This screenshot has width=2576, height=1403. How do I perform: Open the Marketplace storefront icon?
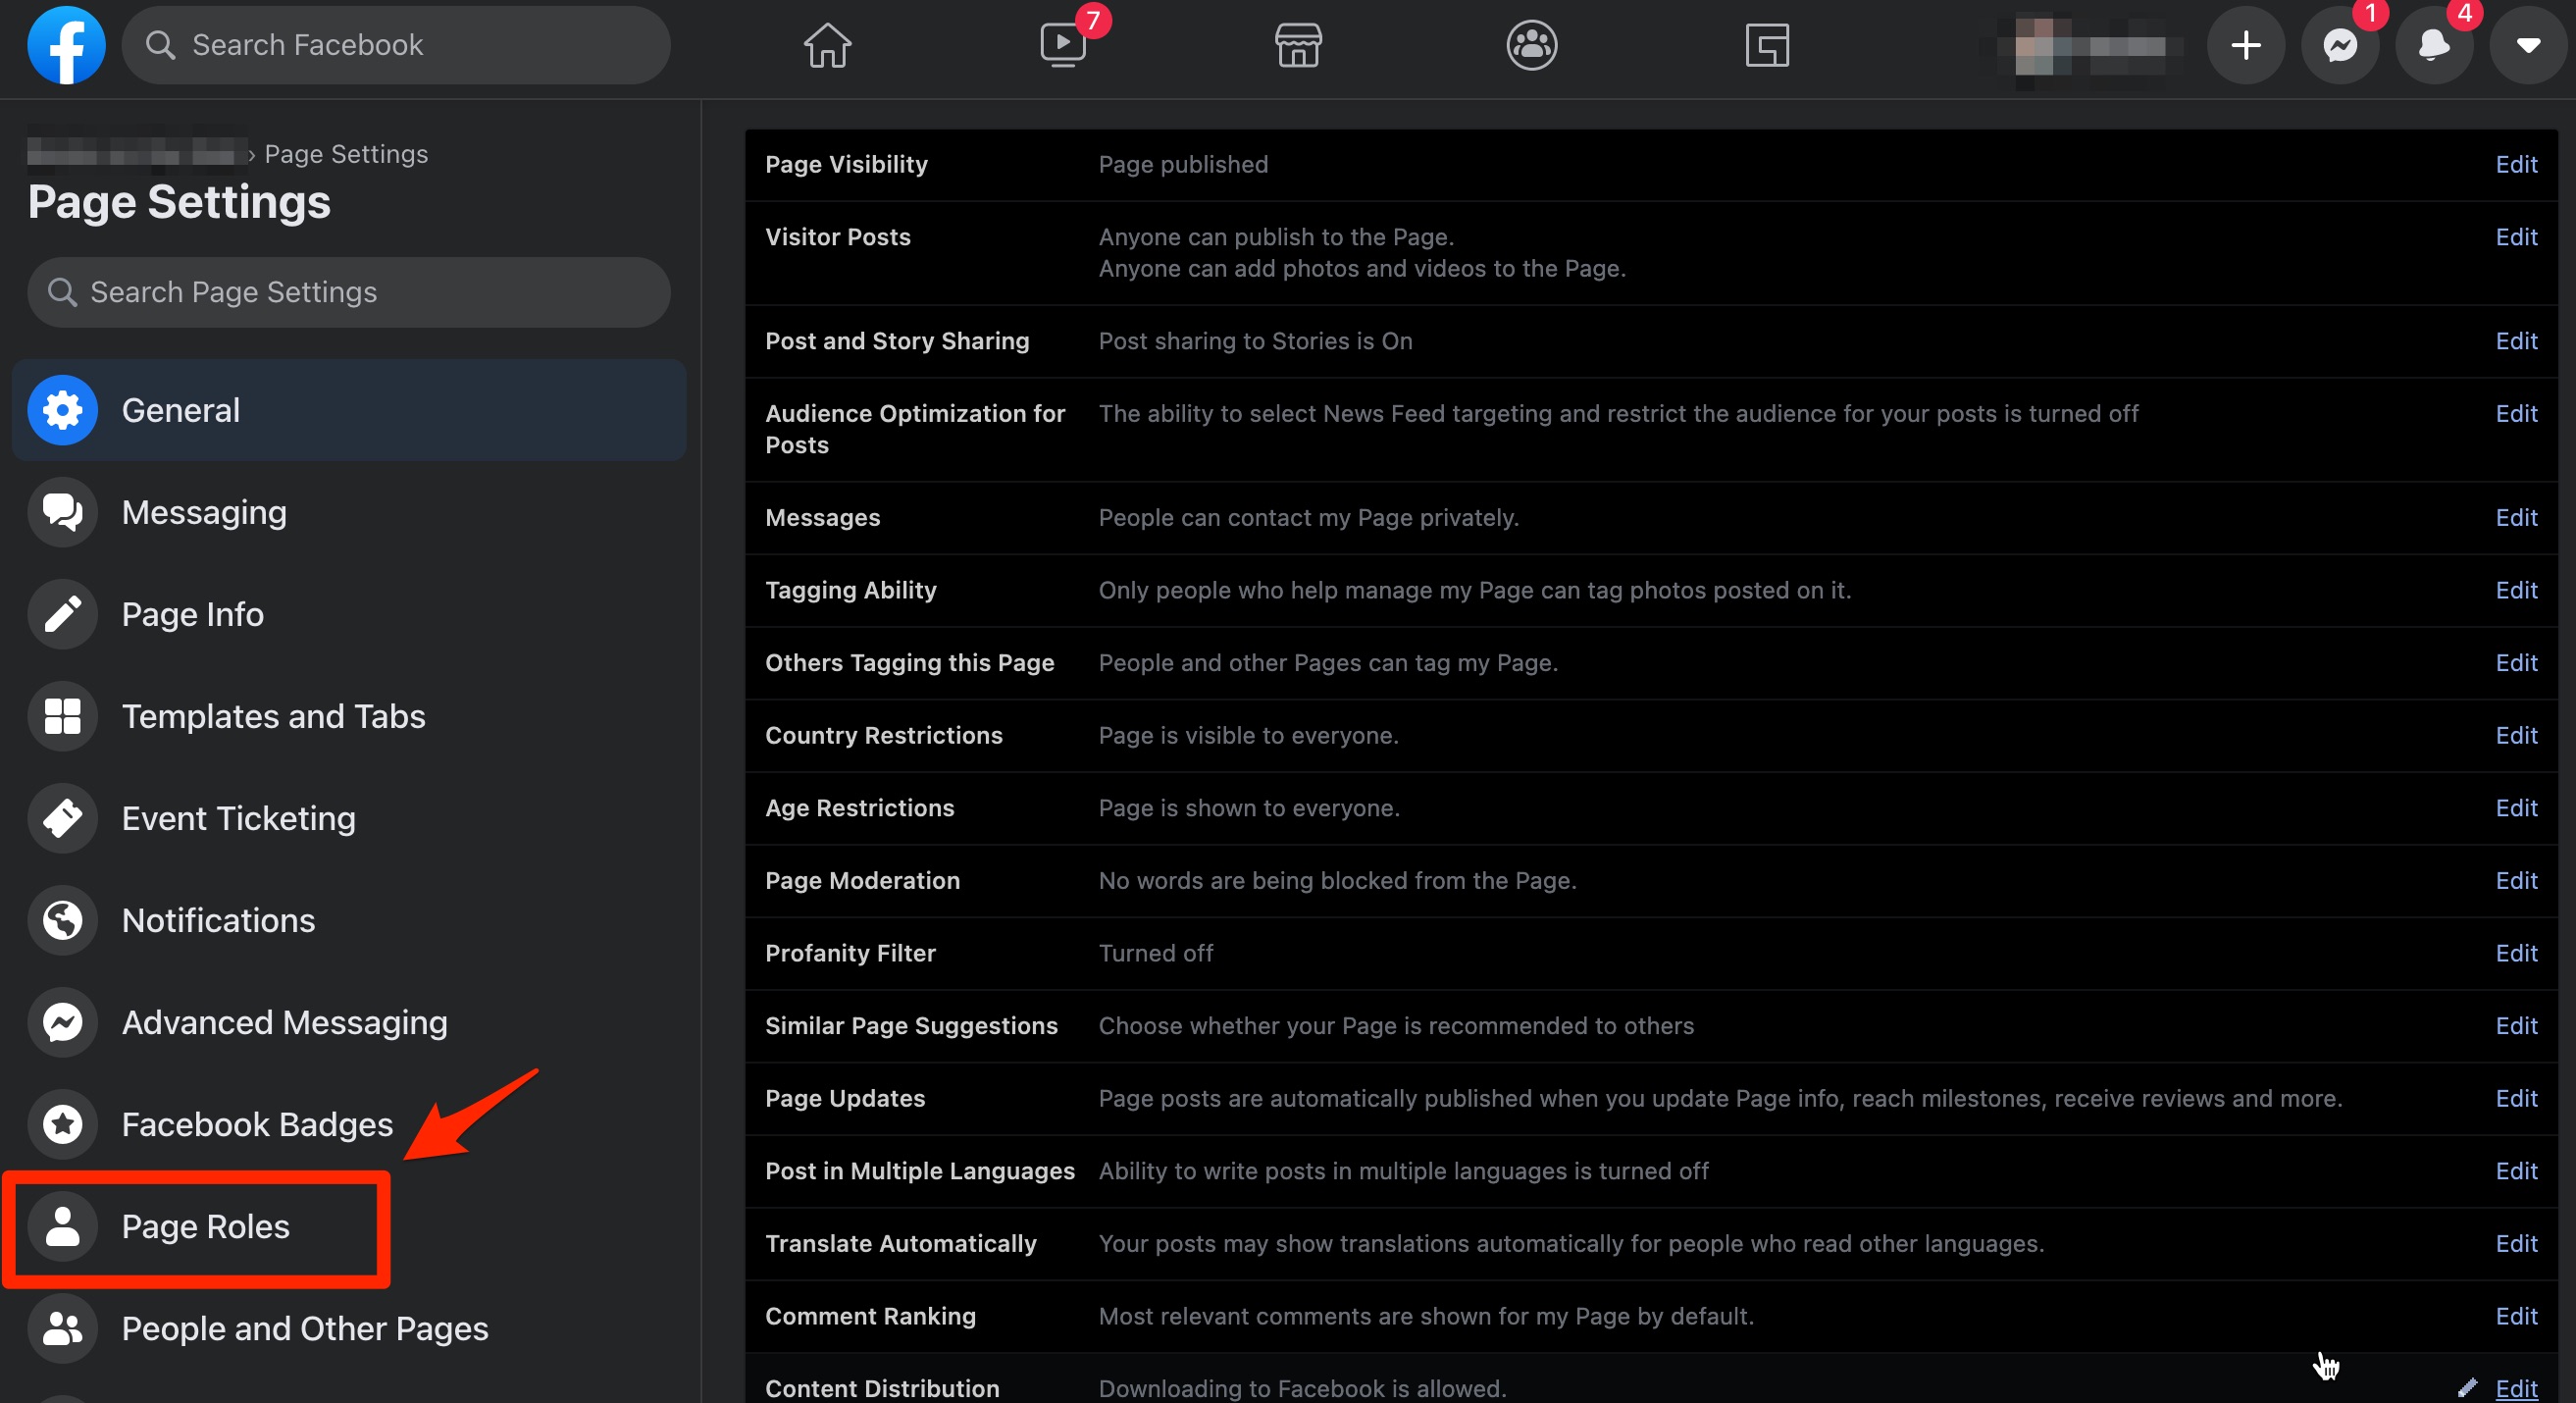coord(1297,45)
